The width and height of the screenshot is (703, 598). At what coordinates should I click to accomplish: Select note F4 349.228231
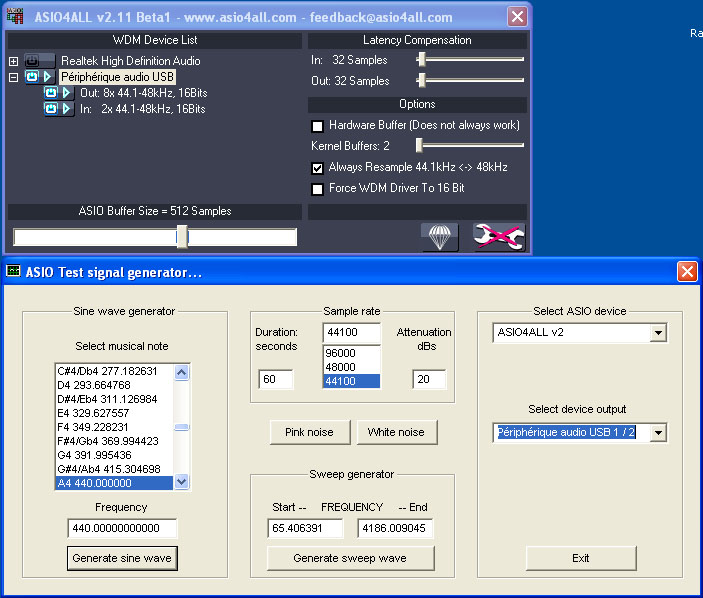114,427
